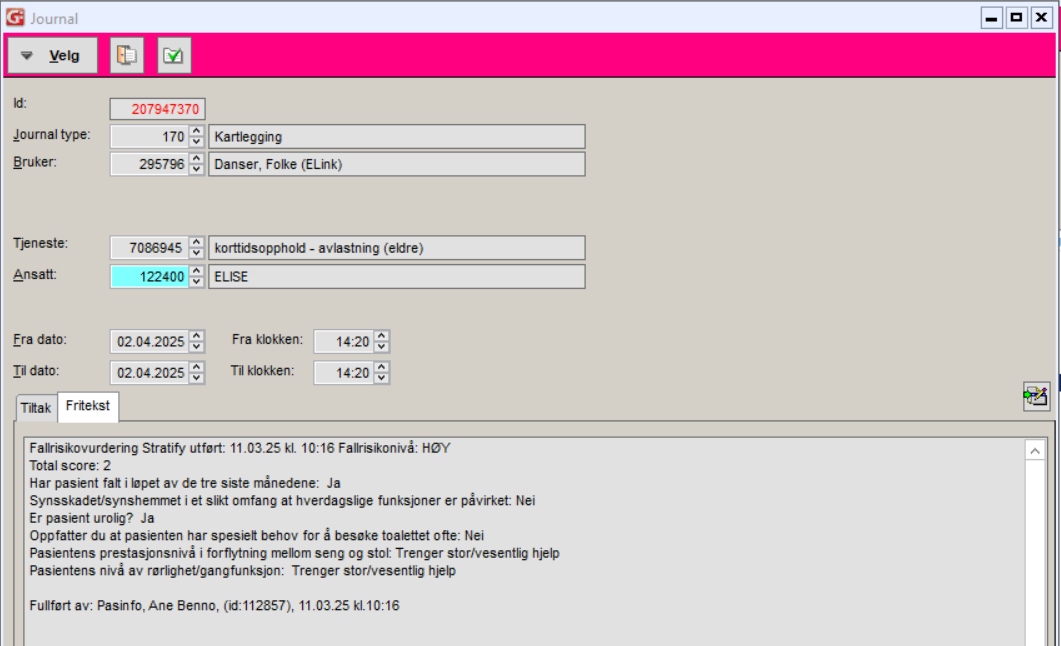Click the door exit icon in toolbar
The height and width of the screenshot is (646, 1061).
point(126,56)
